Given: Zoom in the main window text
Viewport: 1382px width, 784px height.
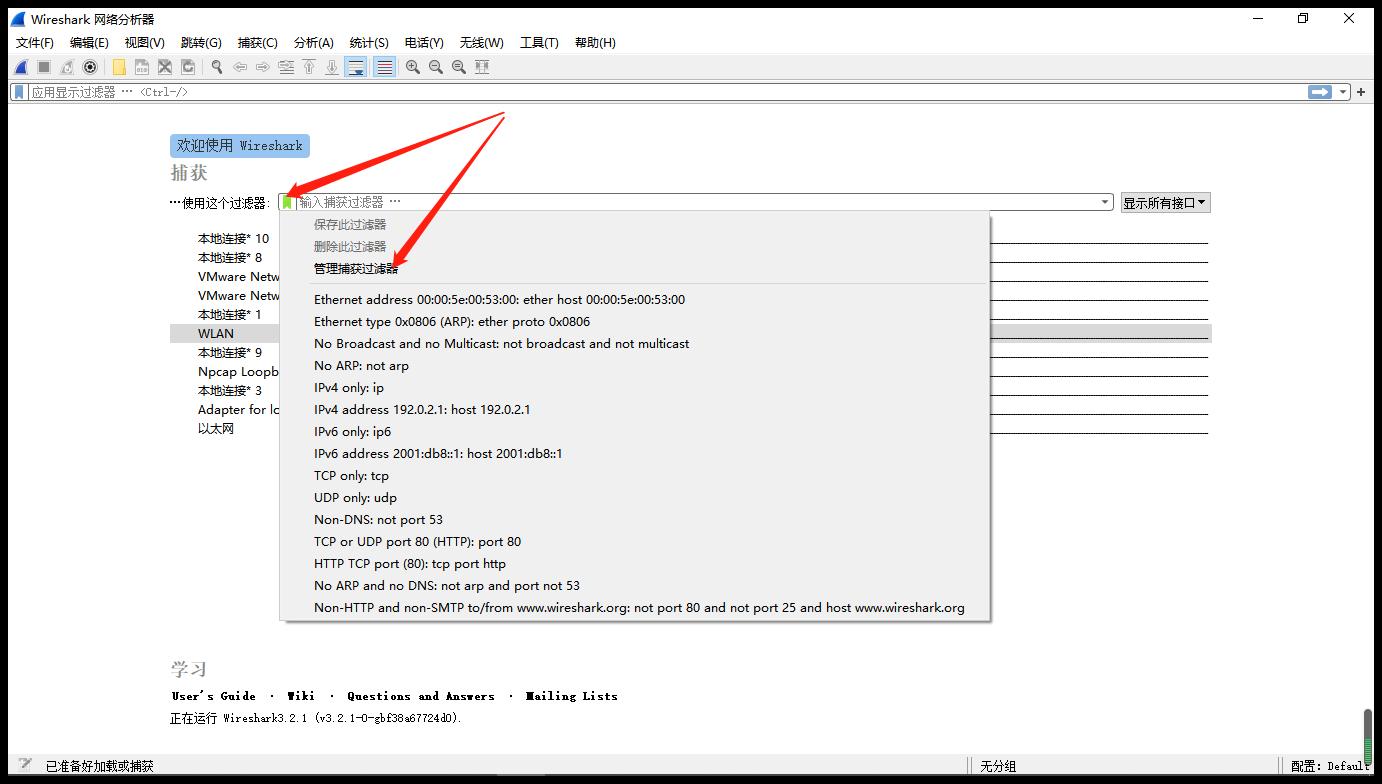Looking at the screenshot, I should (x=413, y=67).
